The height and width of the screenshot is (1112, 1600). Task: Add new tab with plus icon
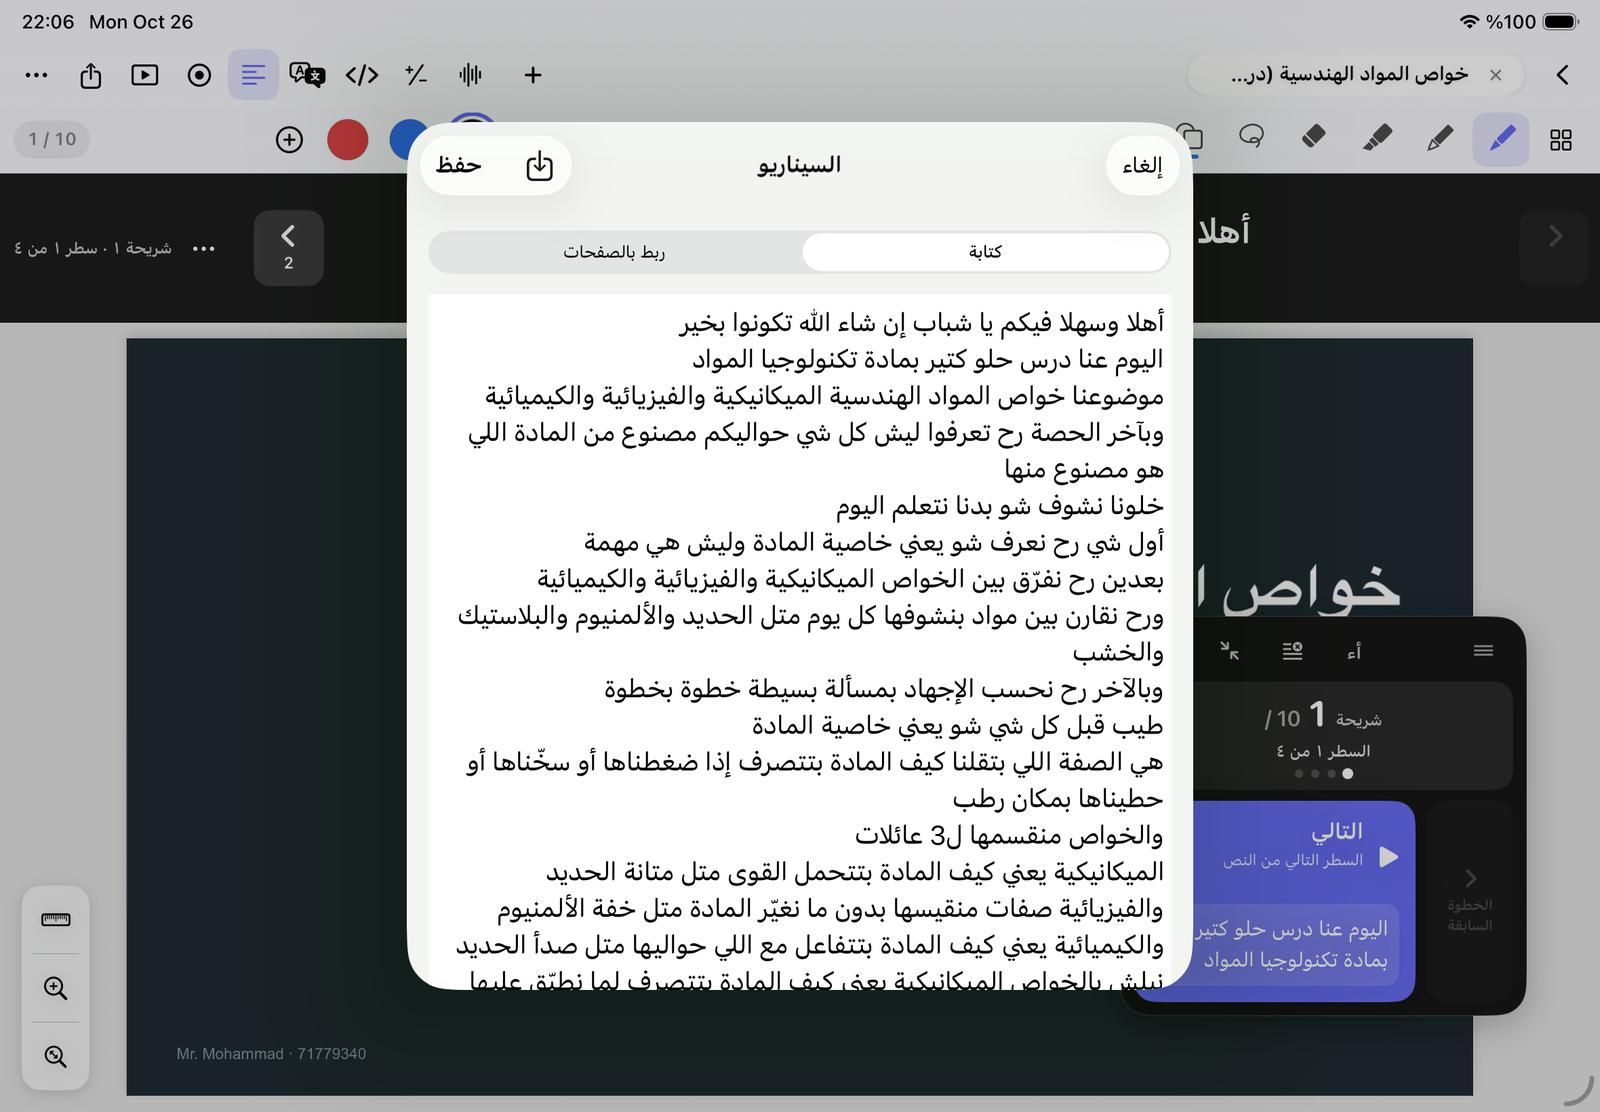[533, 75]
